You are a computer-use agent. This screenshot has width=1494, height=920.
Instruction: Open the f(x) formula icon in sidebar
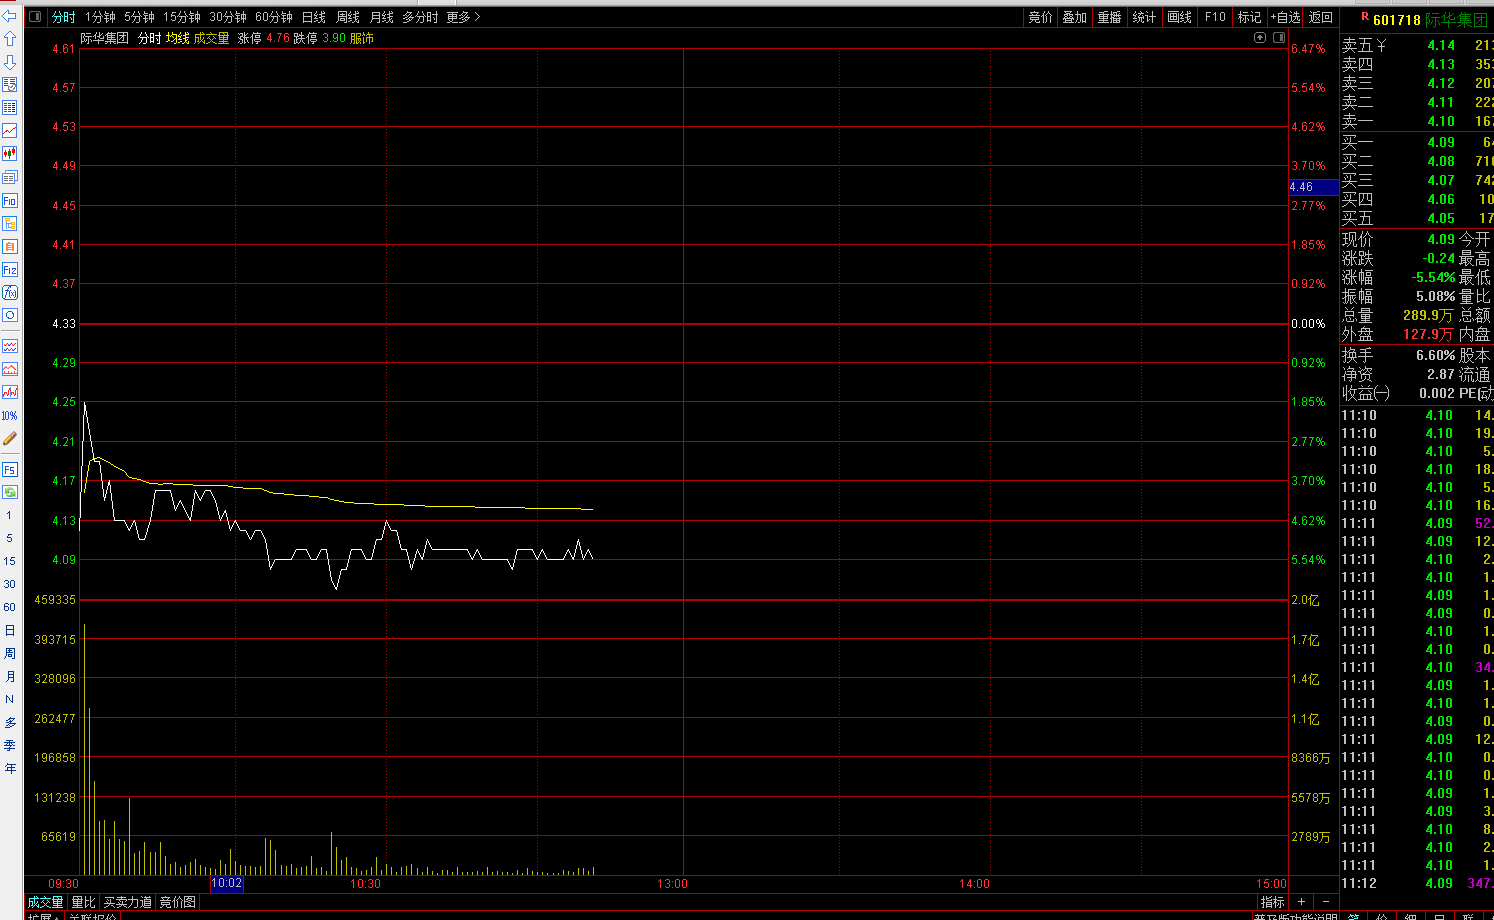(x=9, y=292)
